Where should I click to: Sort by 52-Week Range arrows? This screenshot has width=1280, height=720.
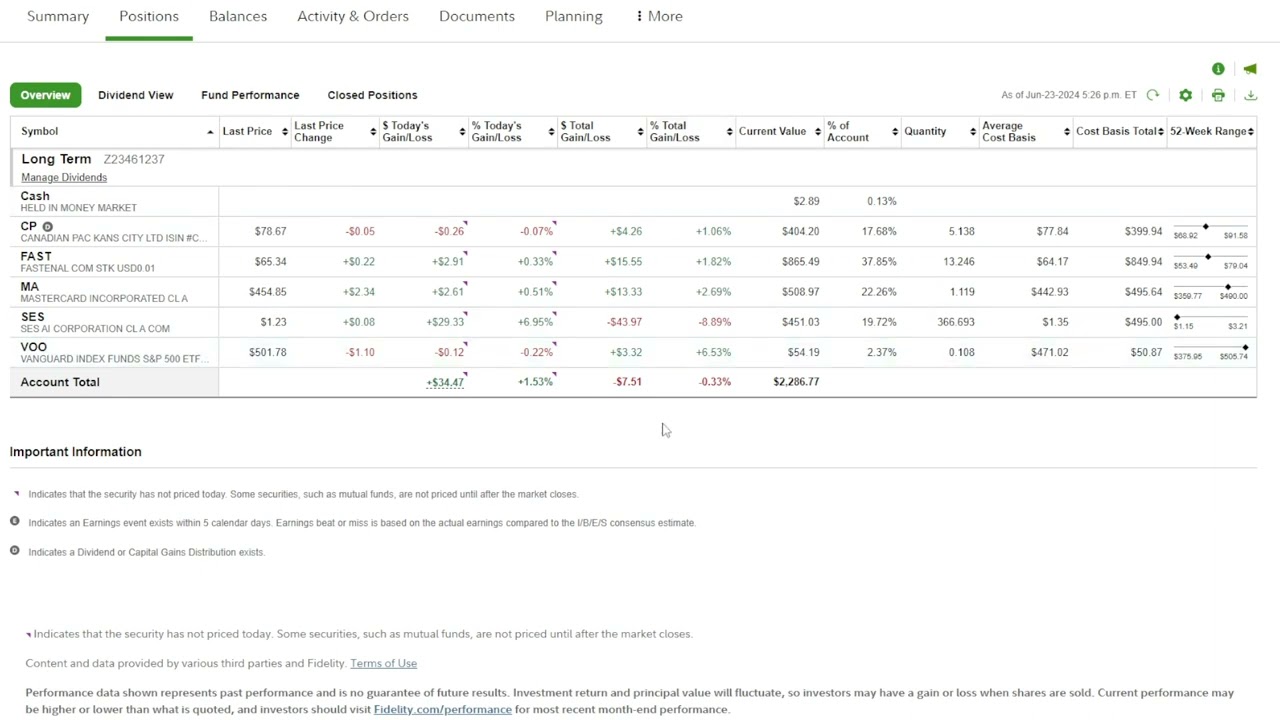click(1251, 132)
